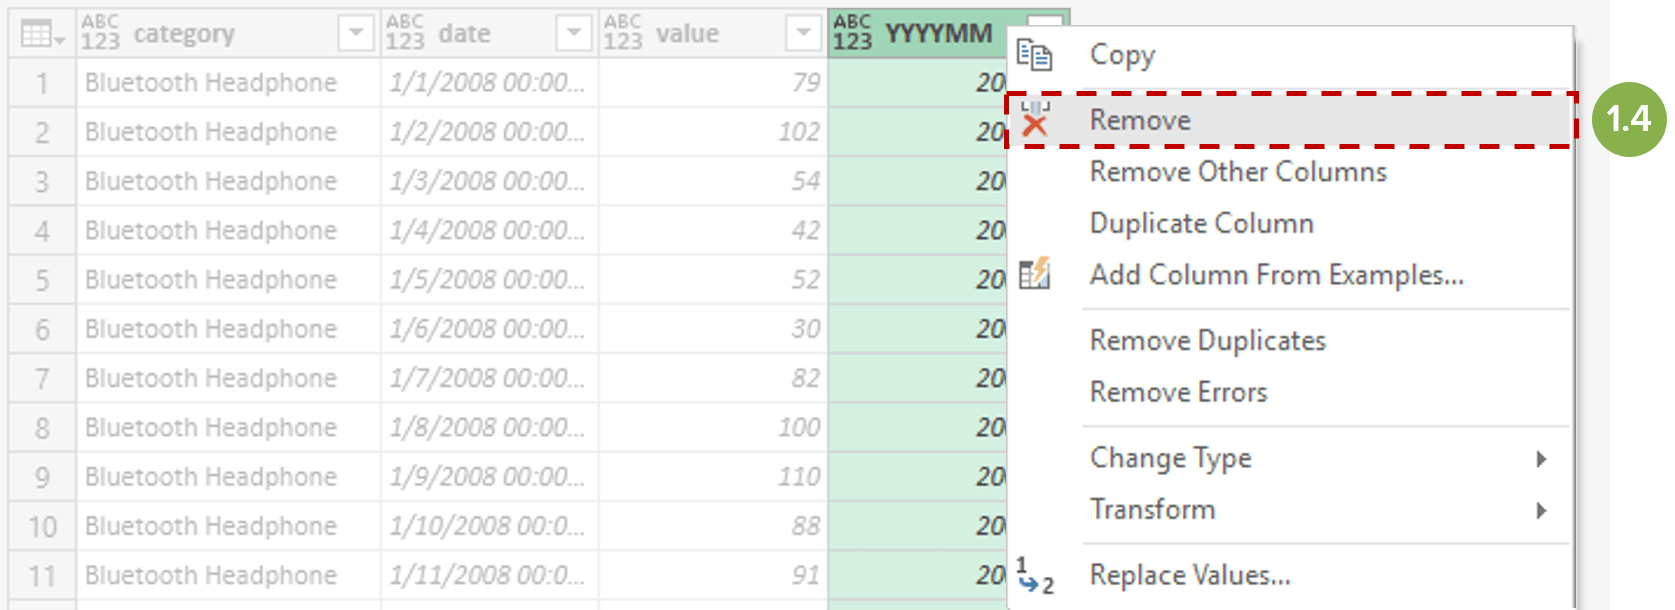Screen dimensions: 1675x610
Task: Expand the Transform submenu arrow
Action: coord(1541,511)
